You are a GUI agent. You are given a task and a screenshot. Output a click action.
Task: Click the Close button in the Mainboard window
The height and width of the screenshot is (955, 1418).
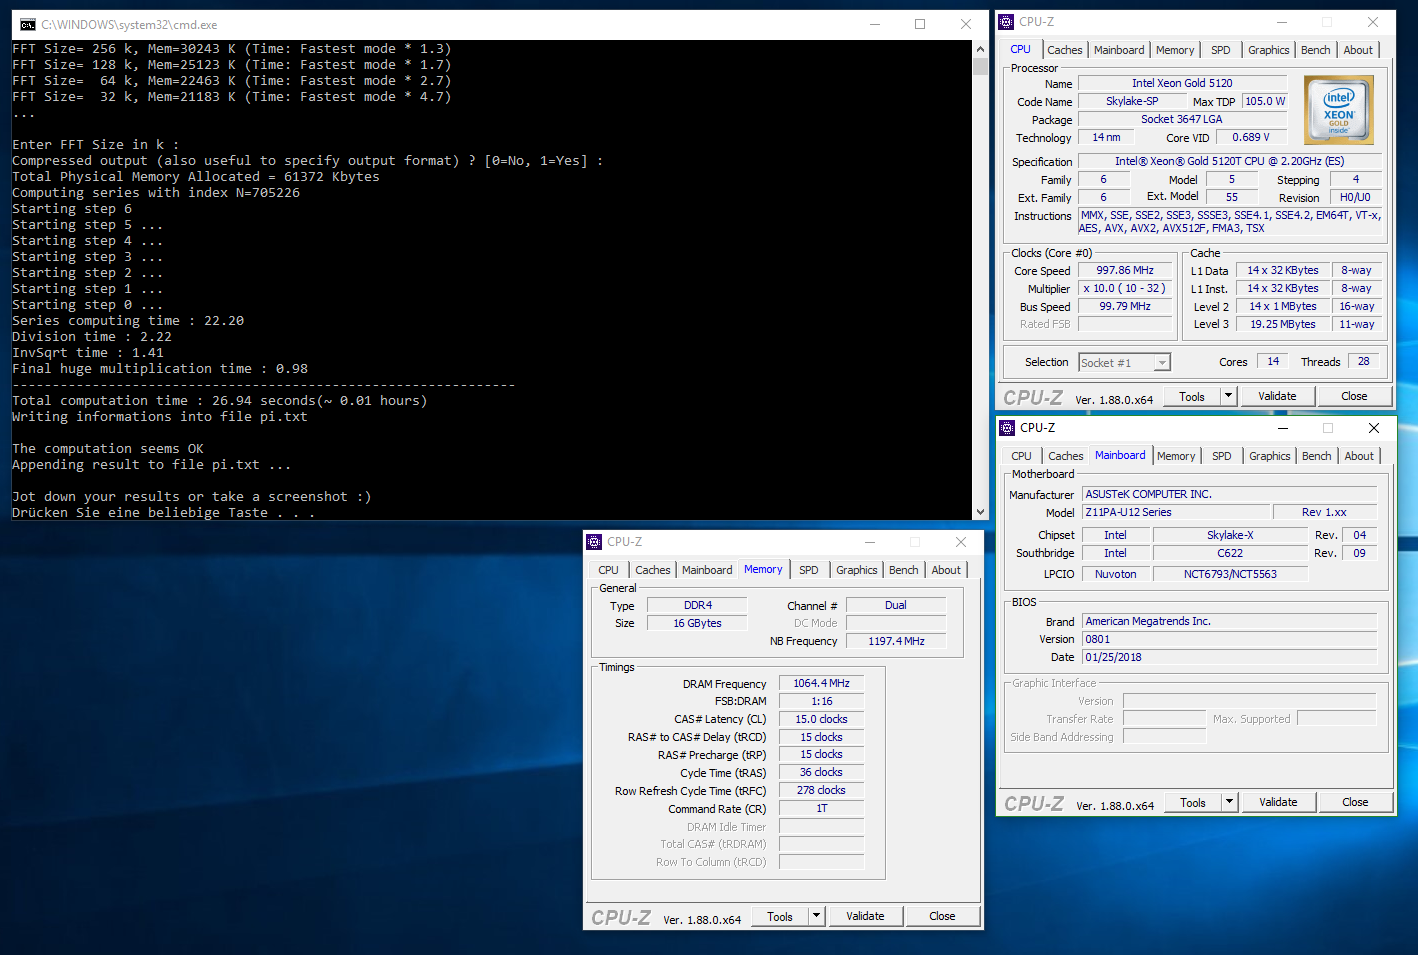tap(1355, 802)
